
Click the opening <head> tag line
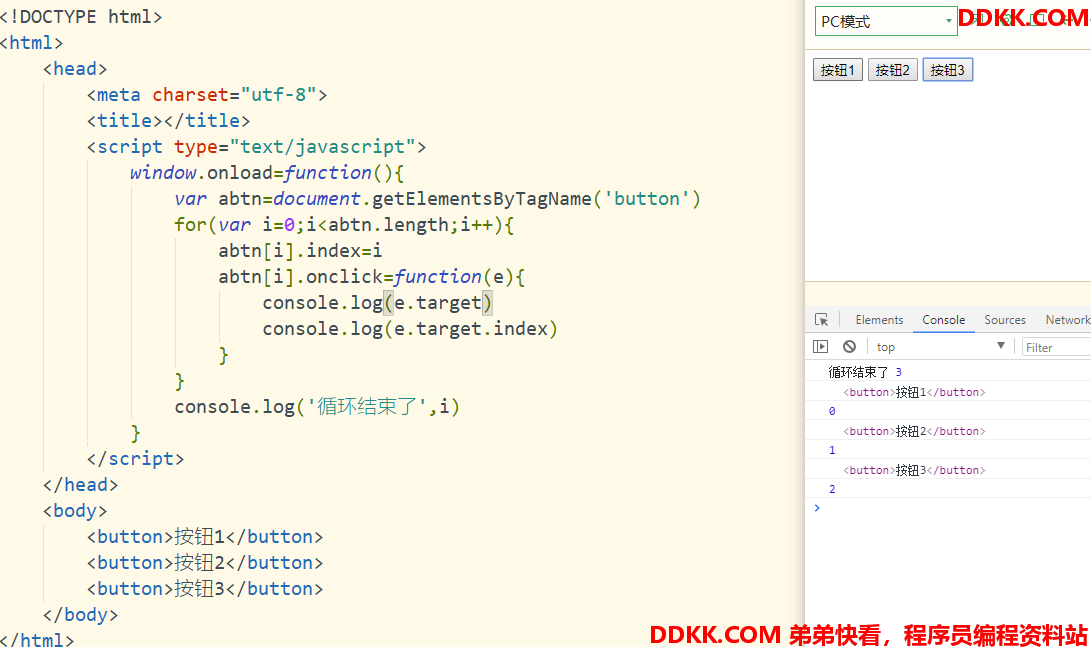click(x=75, y=69)
